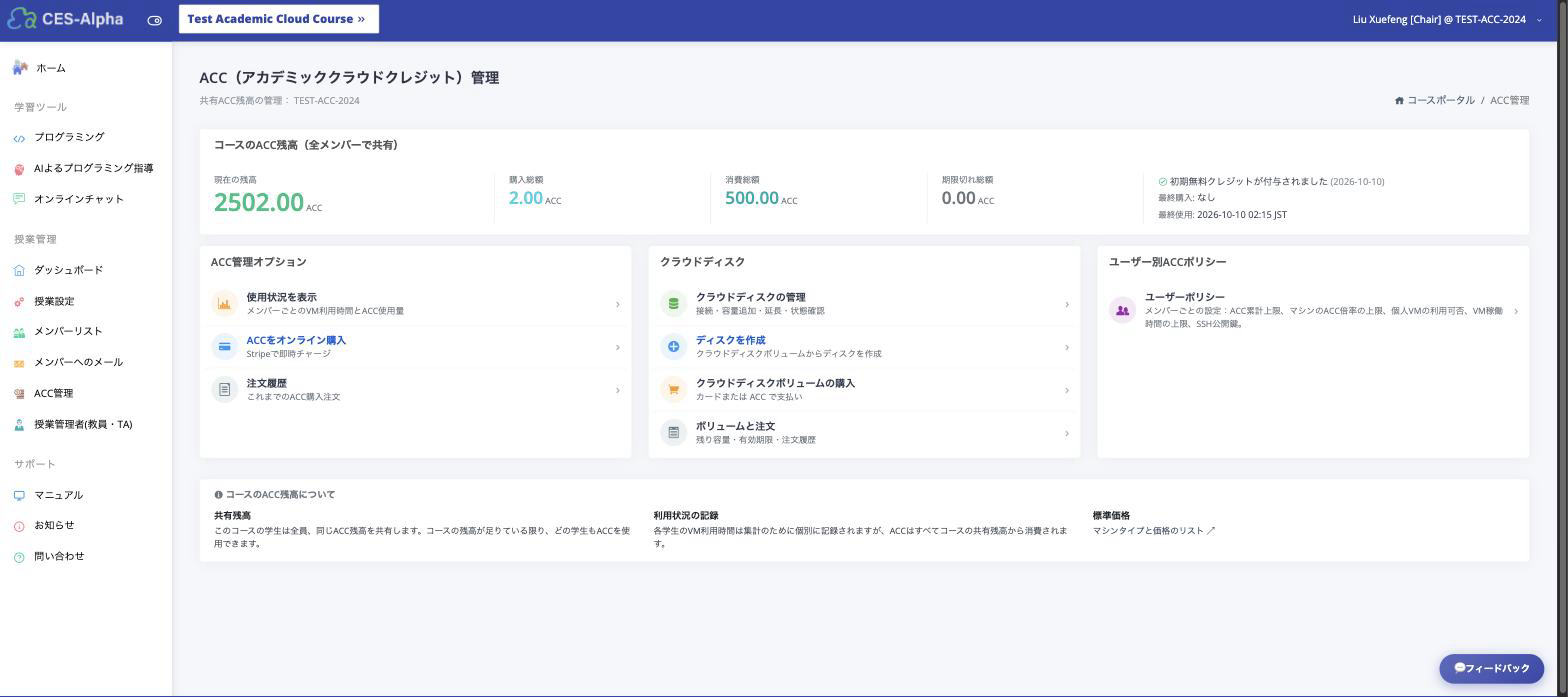Click the ダッシュボード home icon
The width and height of the screenshot is (1568, 697).
19,270
